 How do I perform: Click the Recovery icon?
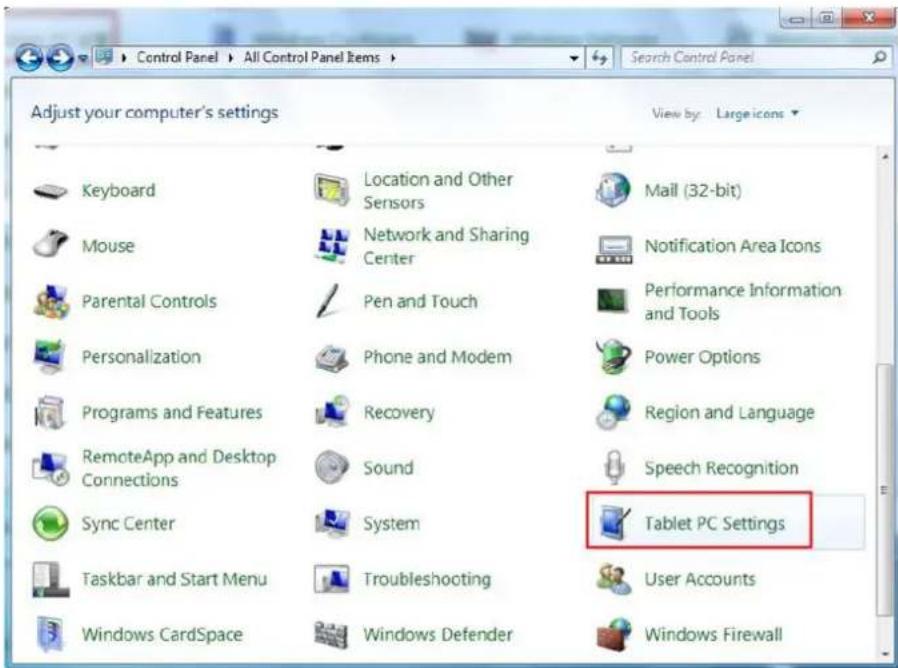click(332, 411)
